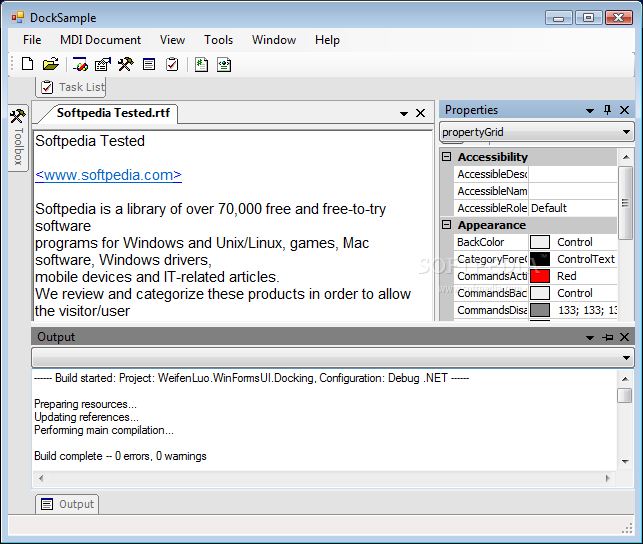Show the Property Window via toolbar icon
Viewport: 643px width, 544px height.
pos(103,64)
